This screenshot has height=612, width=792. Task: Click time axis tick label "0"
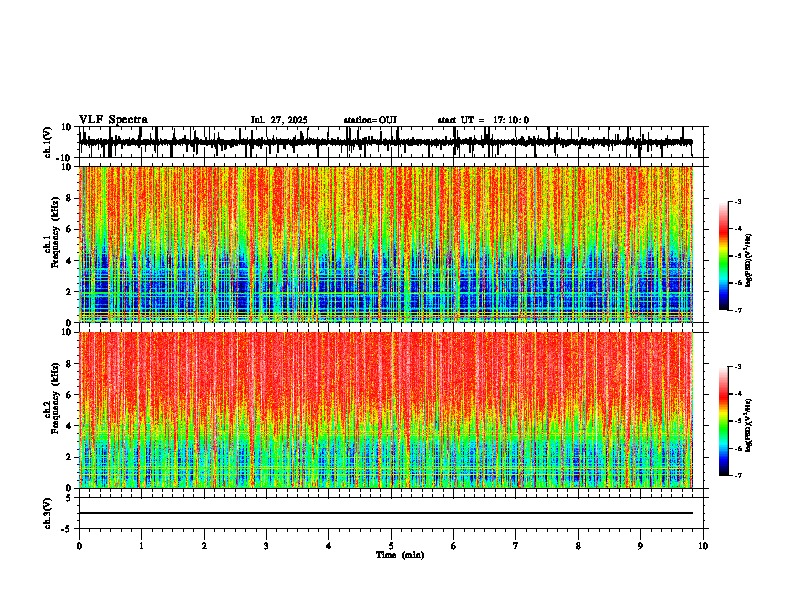pyautogui.click(x=79, y=546)
